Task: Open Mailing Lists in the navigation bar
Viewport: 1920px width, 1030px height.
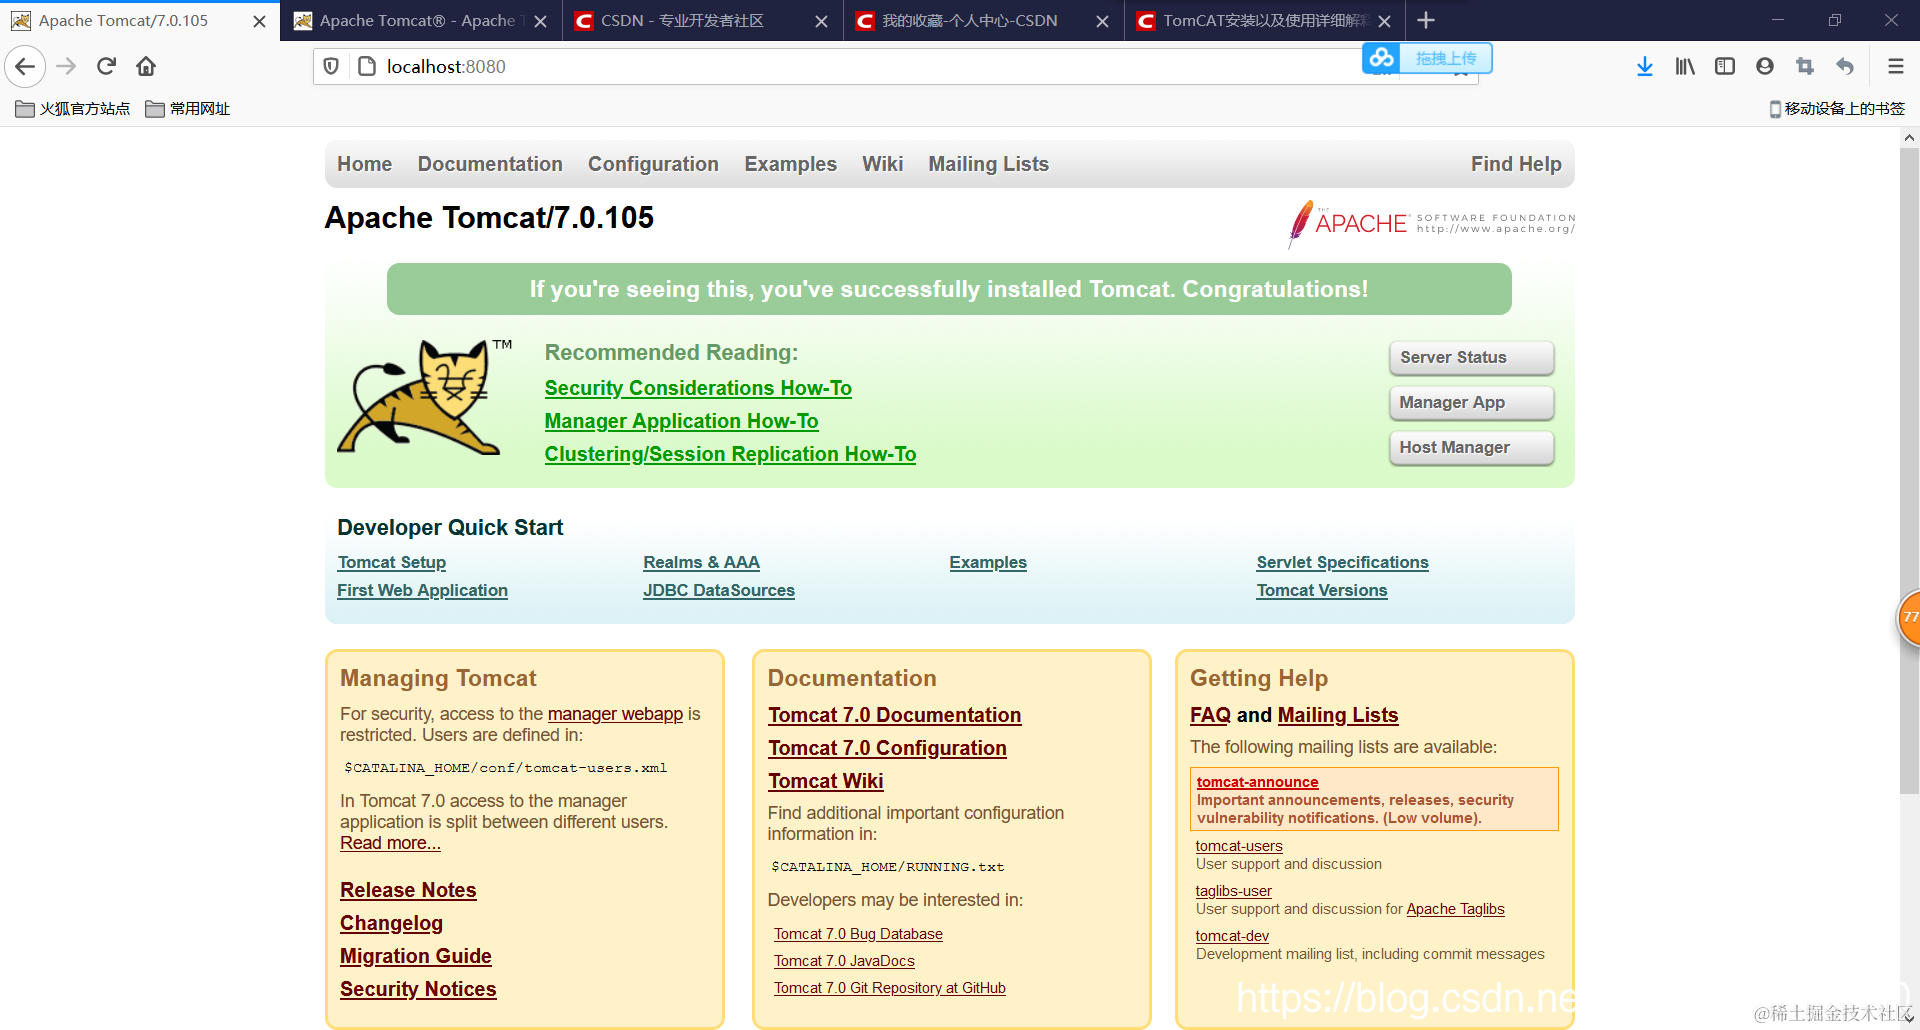Action: tap(988, 164)
